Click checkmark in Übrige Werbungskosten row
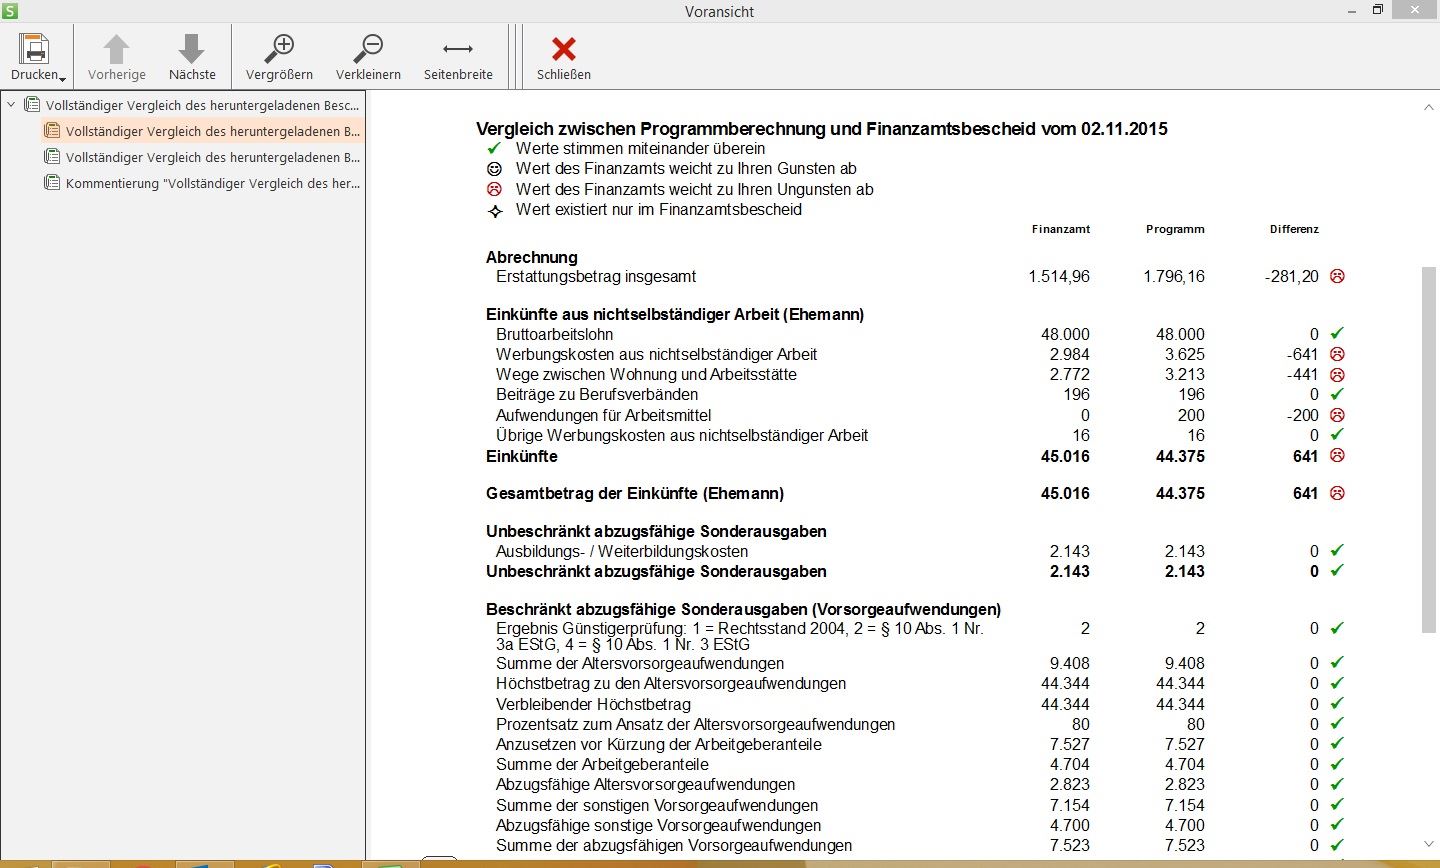This screenshot has width=1440, height=868. click(1337, 435)
